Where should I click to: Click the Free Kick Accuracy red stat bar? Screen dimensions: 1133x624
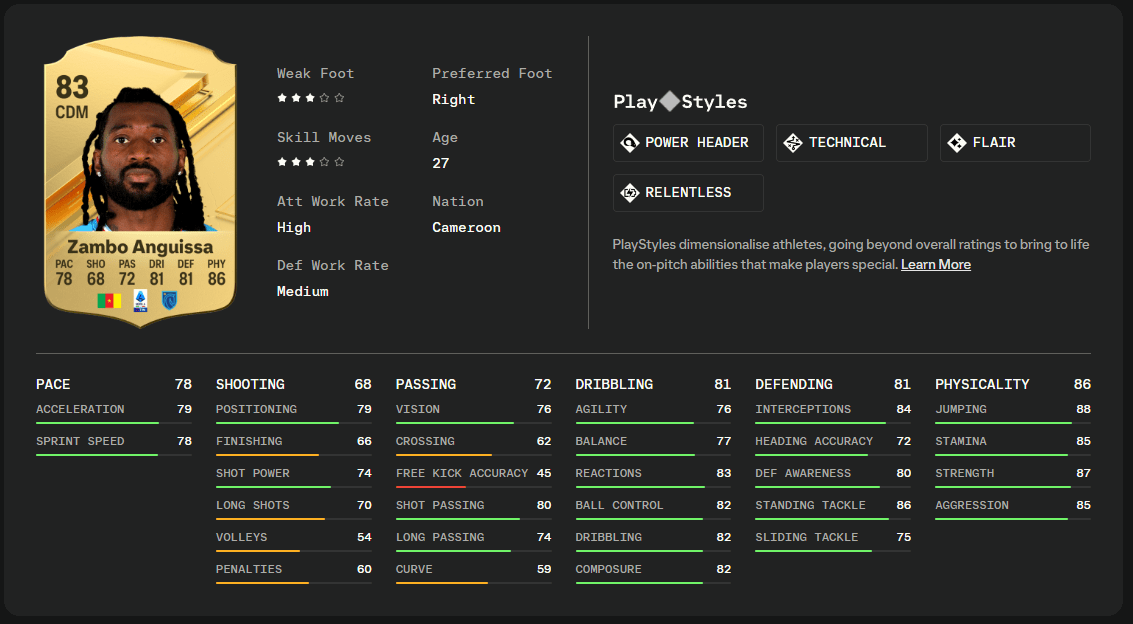(x=473, y=487)
